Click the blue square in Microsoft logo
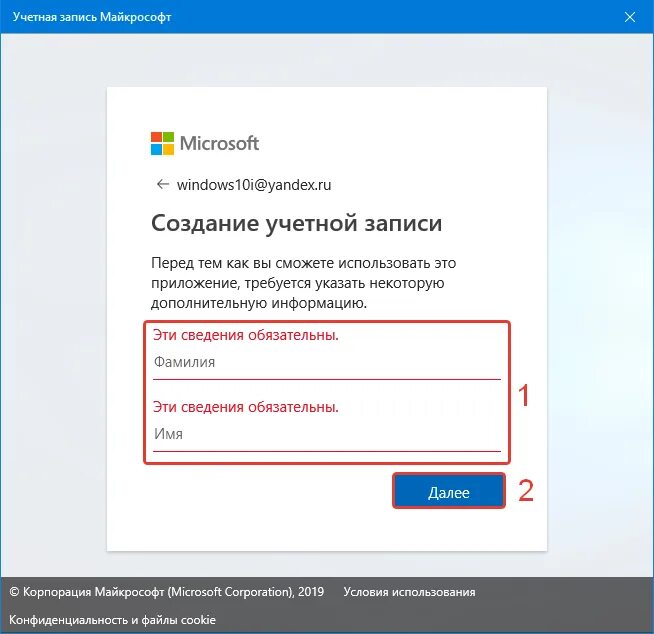Screen dimensions: 654x634 [x=156, y=149]
